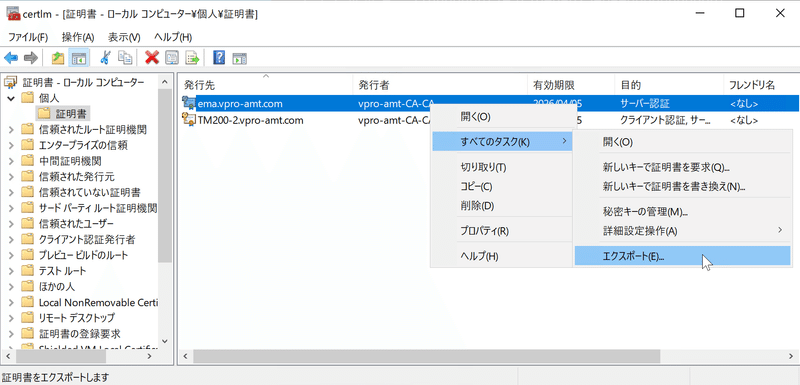Select コピー(C) in the context menu
The image size is (800, 385).
pos(503,186)
